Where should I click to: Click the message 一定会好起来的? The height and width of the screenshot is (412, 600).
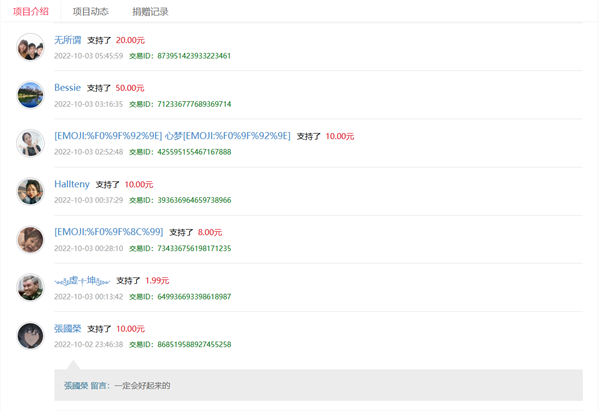point(142,386)
